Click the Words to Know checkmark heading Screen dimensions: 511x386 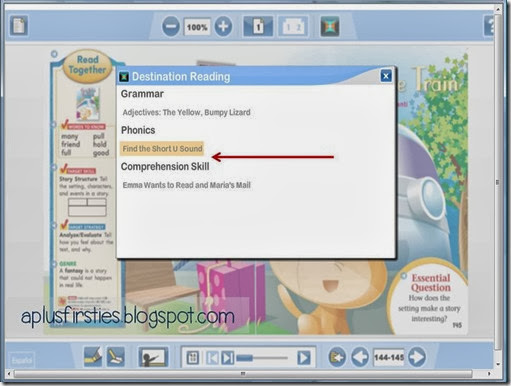click(83, 125)
